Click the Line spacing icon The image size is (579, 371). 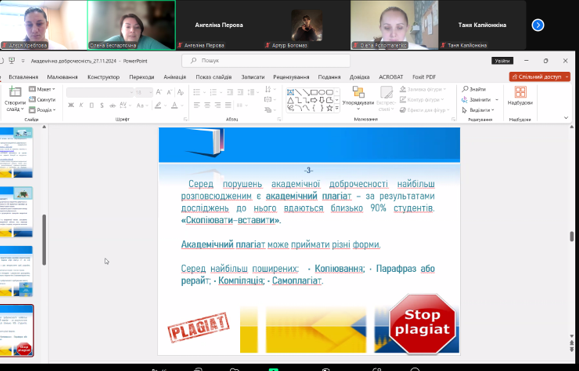click(251, 92)
